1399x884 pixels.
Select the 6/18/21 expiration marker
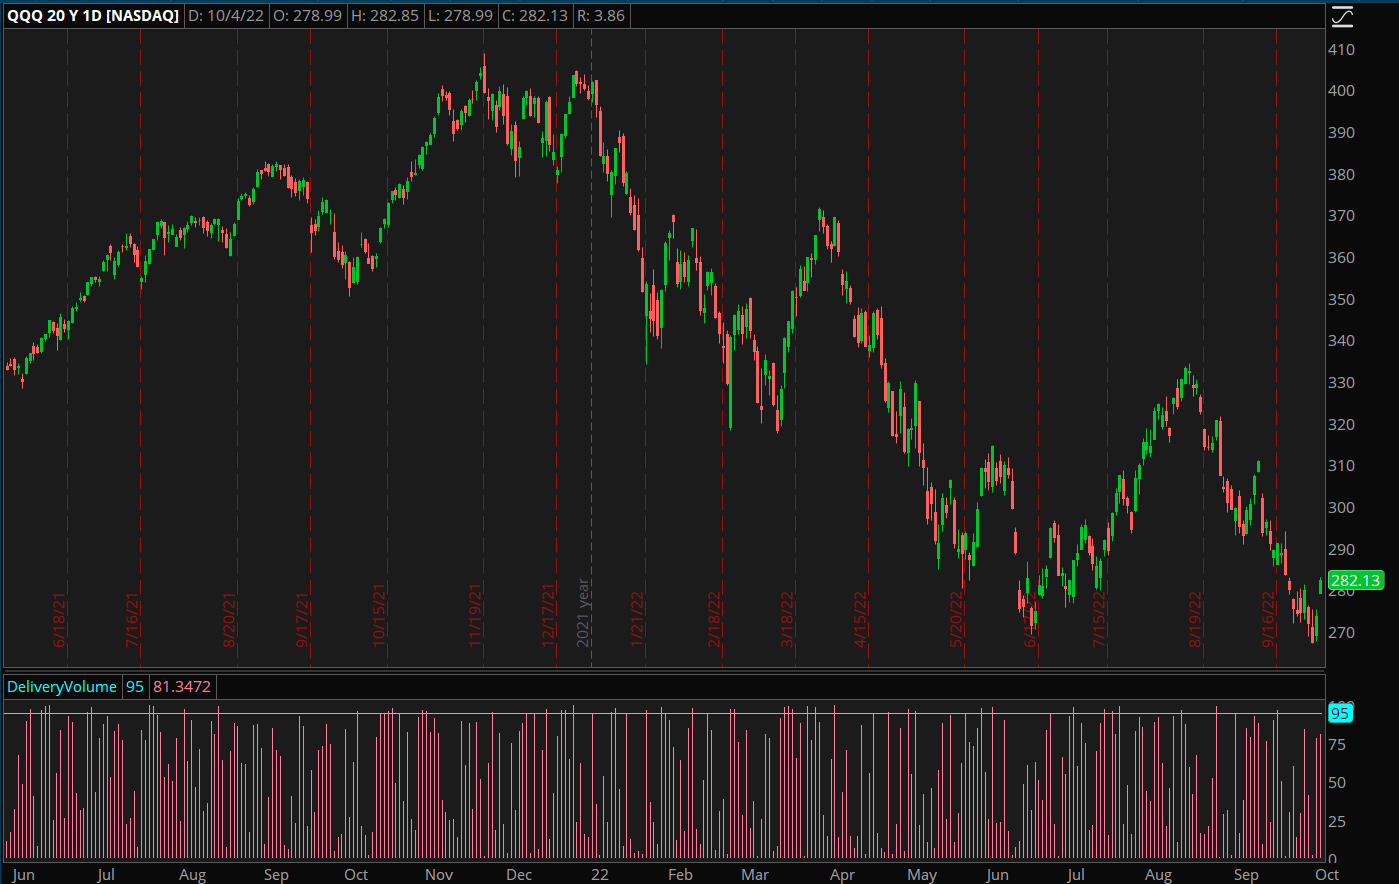tap(59, 619)
